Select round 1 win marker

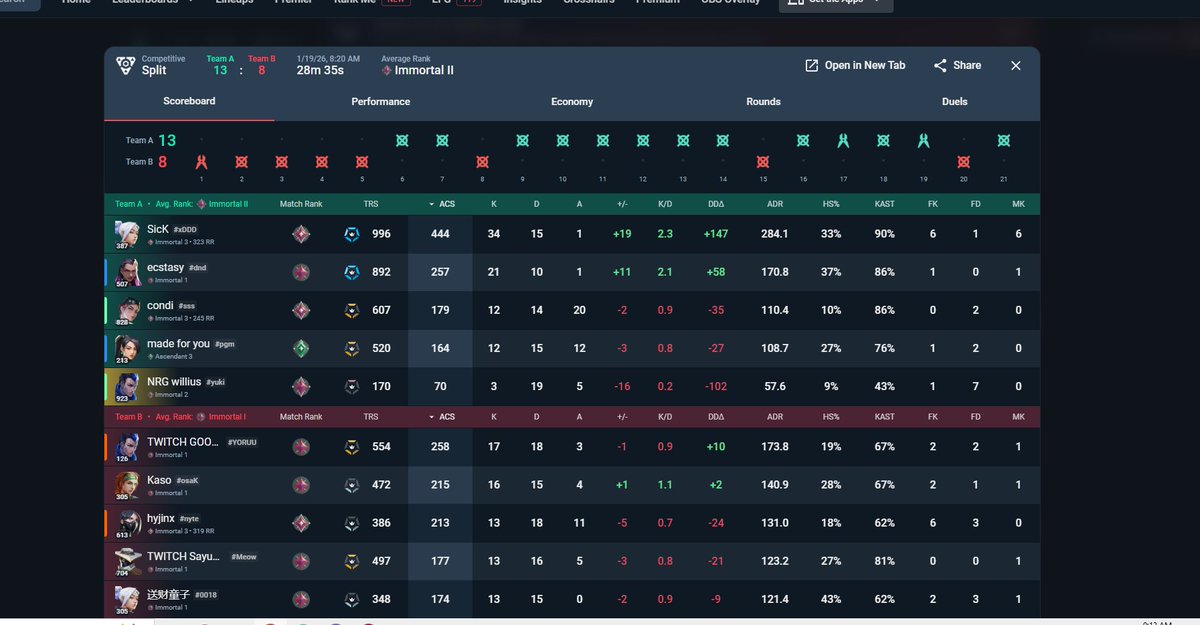click(x=201, y=161)
